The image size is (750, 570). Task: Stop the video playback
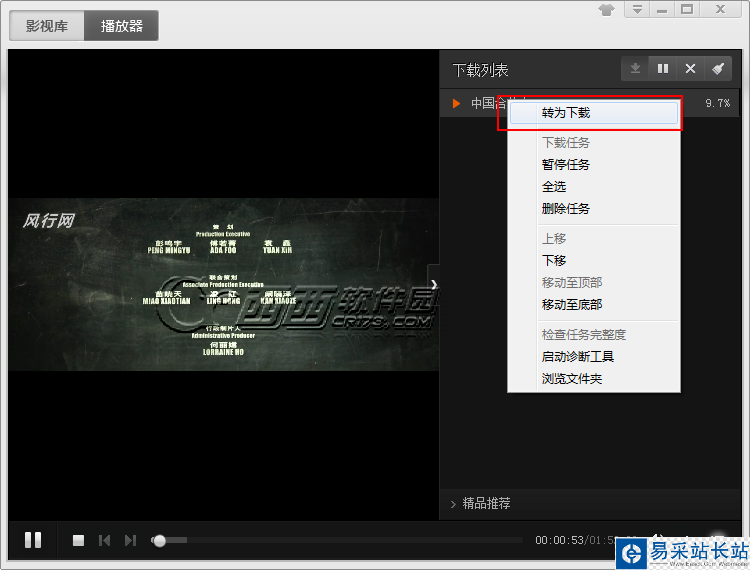coord(78,540)
